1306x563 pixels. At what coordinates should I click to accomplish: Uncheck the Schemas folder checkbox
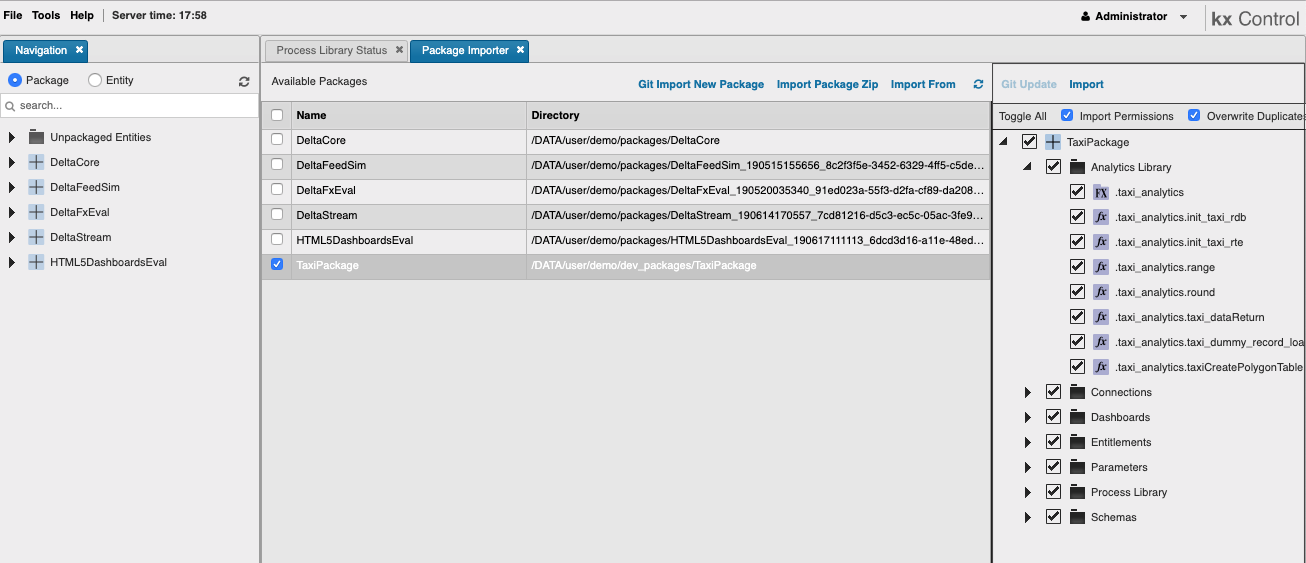(1053, 516)
